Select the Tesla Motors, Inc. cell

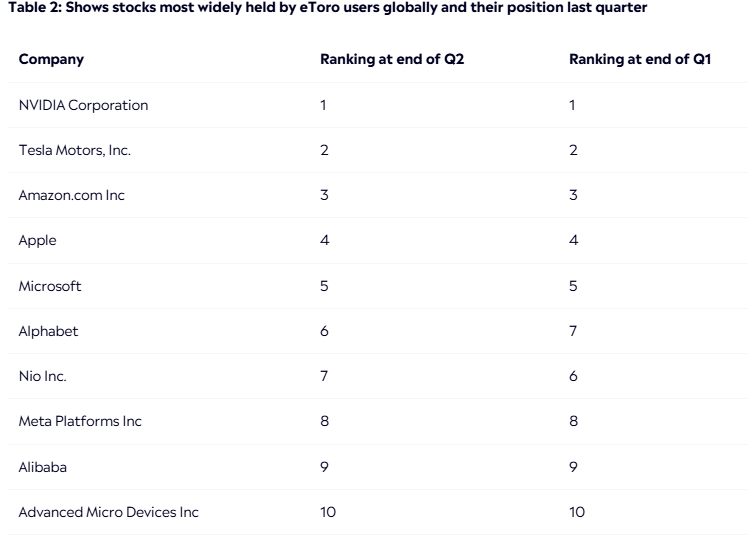[x=74, y=150]
